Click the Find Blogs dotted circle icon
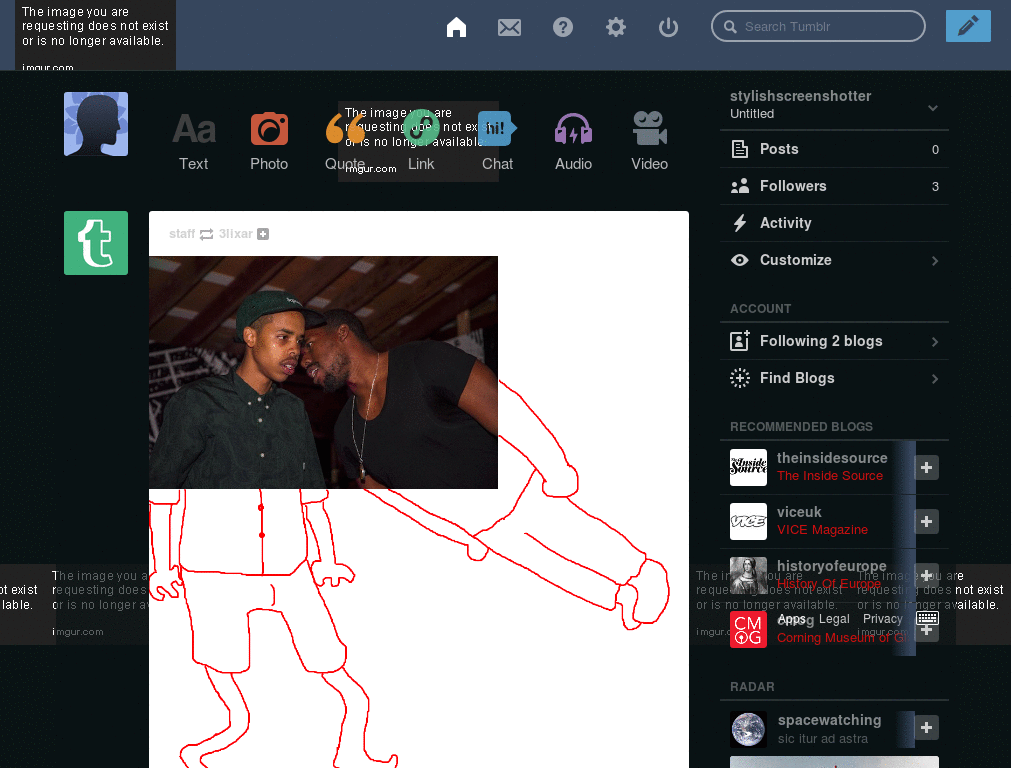The image size is (1024, 768). coord(739,378)
